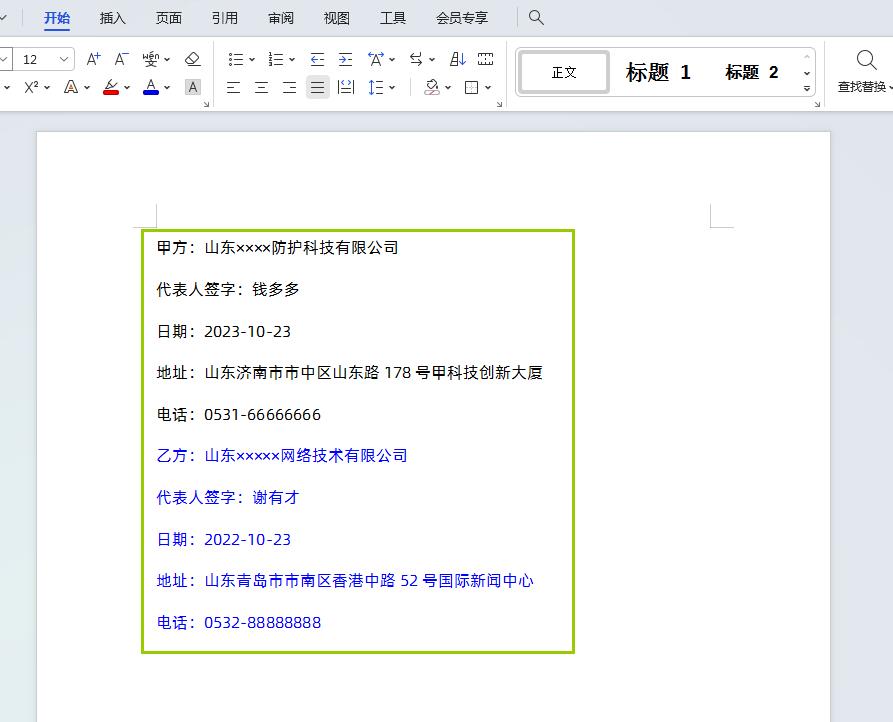Expand bullet list style dropdown

coord(252,59)
